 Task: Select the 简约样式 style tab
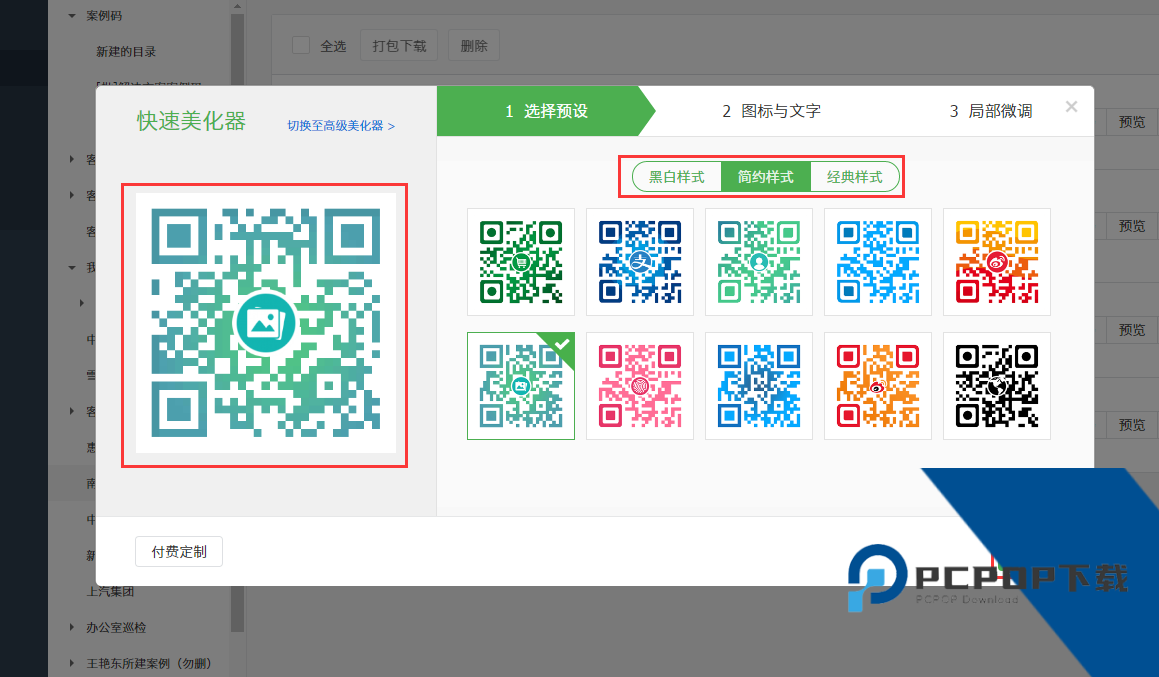766,177
